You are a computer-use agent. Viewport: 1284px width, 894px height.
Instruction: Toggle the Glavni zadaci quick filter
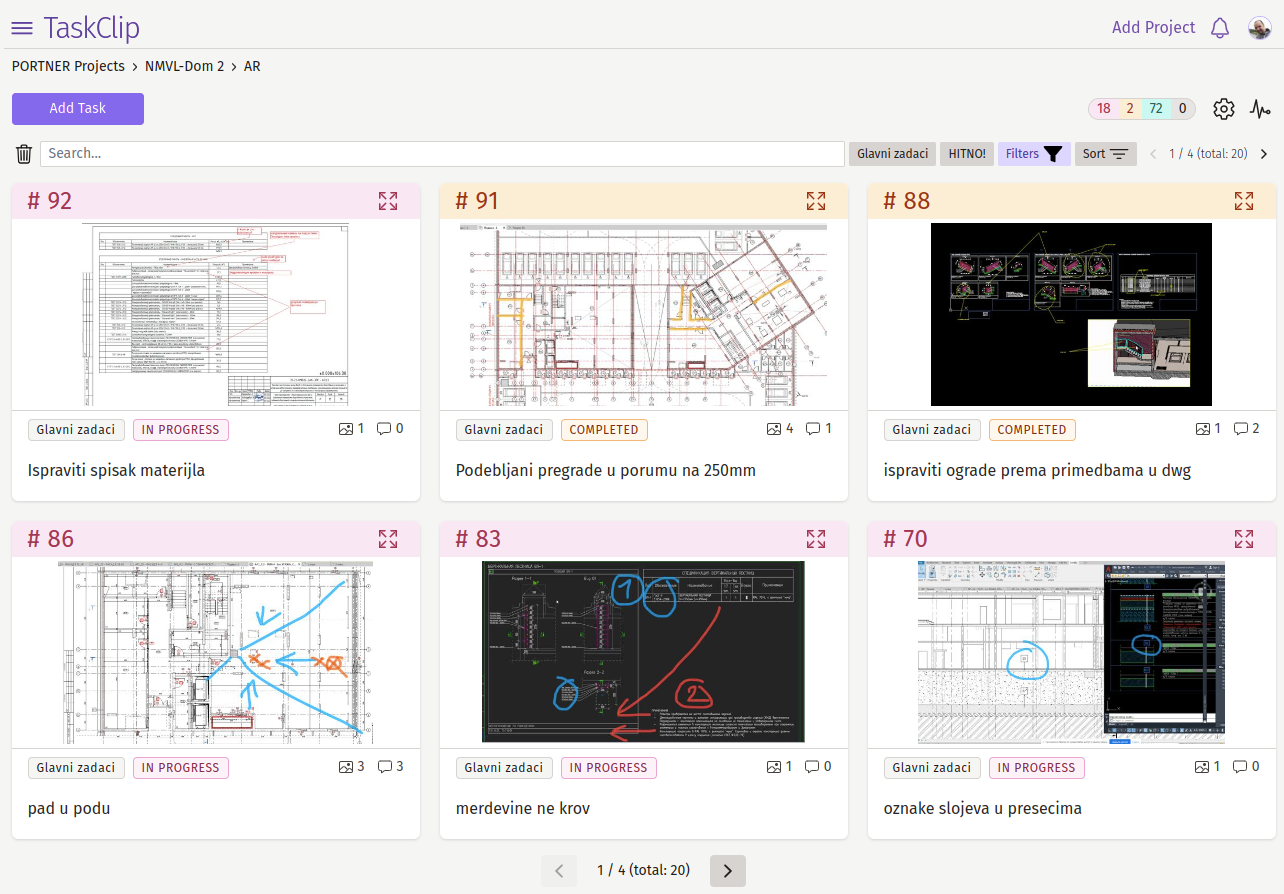(892, 154)
